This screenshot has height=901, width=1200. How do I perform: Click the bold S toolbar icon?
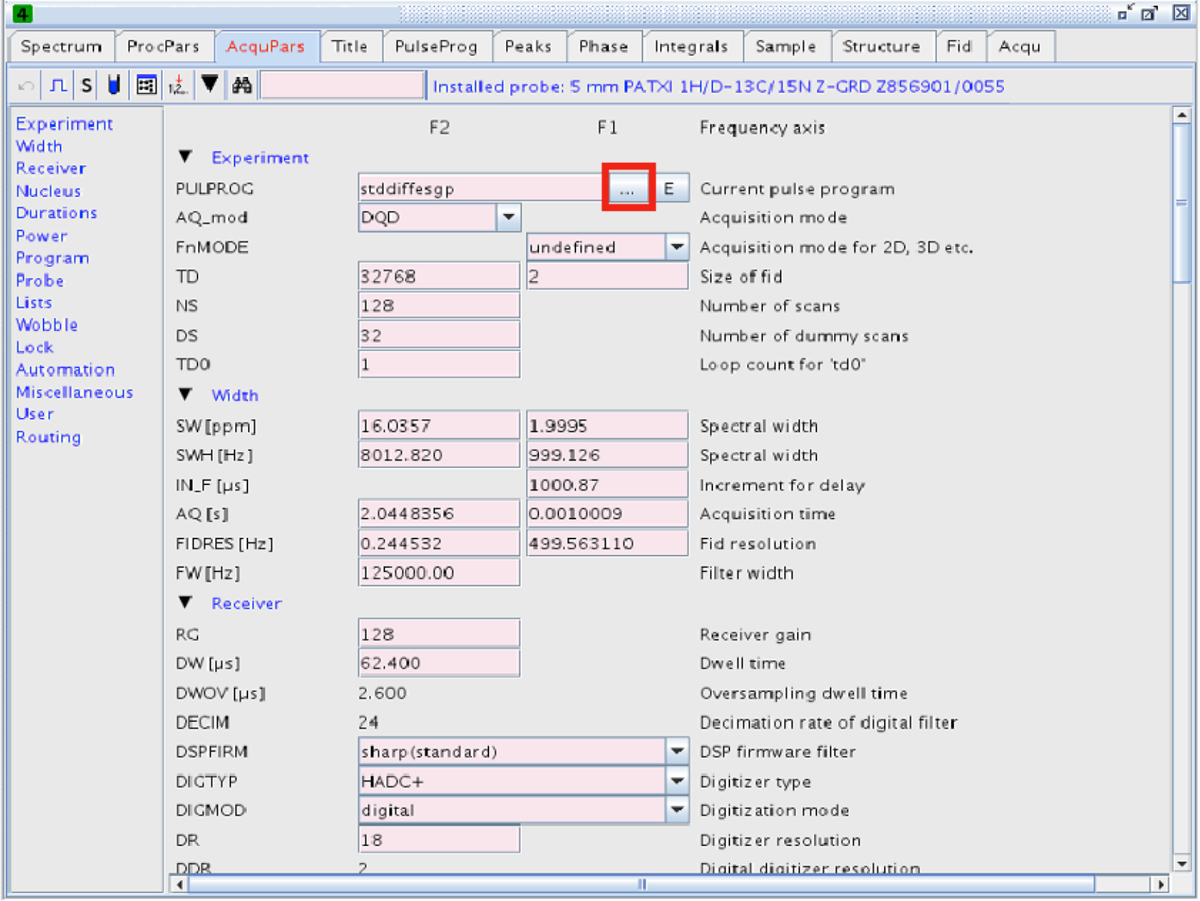tap(87, 86)
